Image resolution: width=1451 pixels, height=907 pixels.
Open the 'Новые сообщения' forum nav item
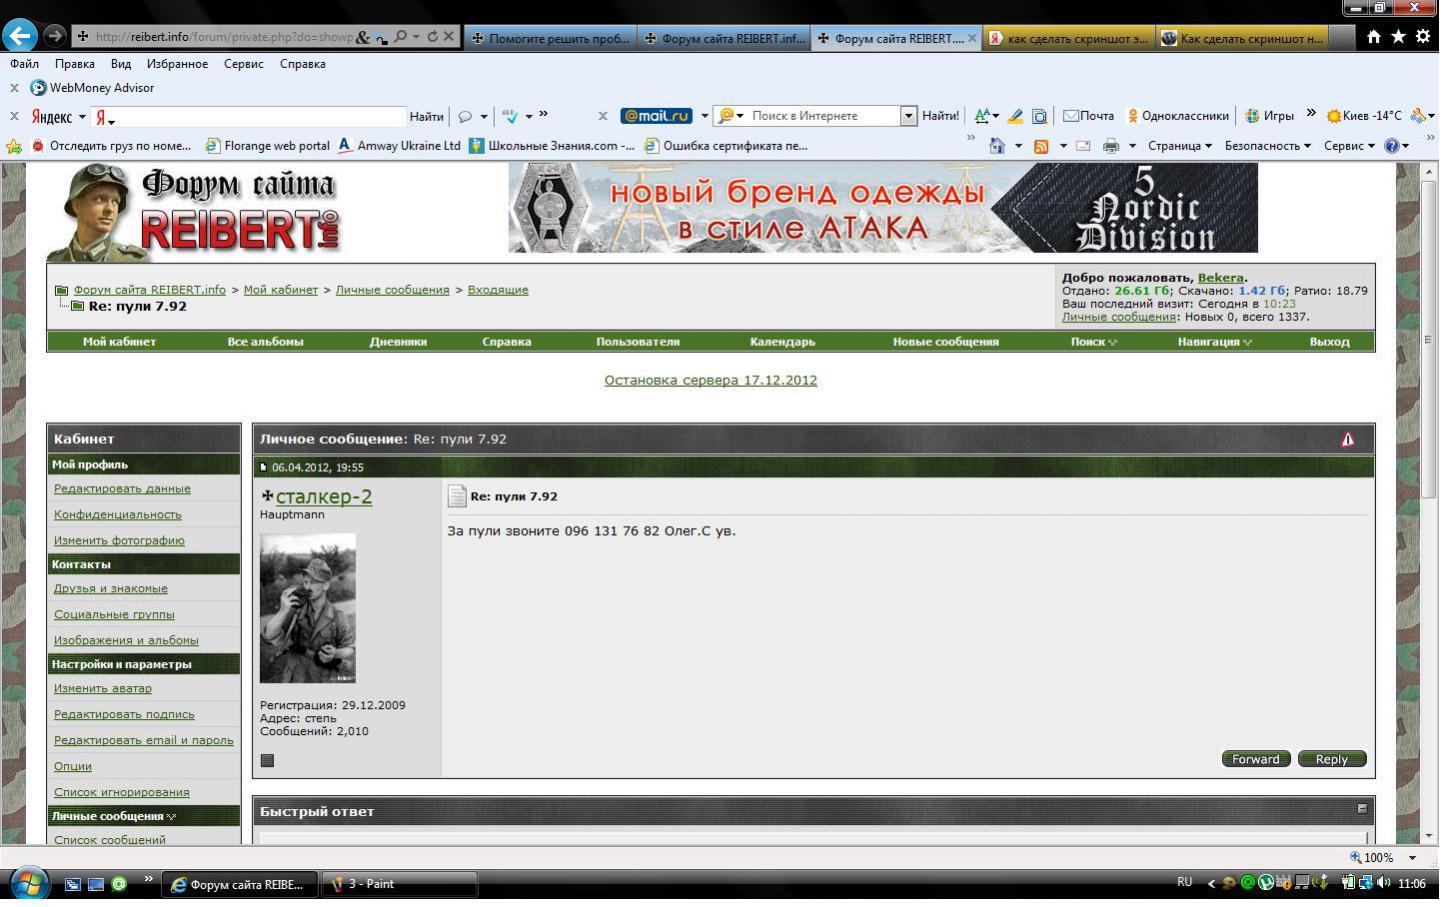946,342
